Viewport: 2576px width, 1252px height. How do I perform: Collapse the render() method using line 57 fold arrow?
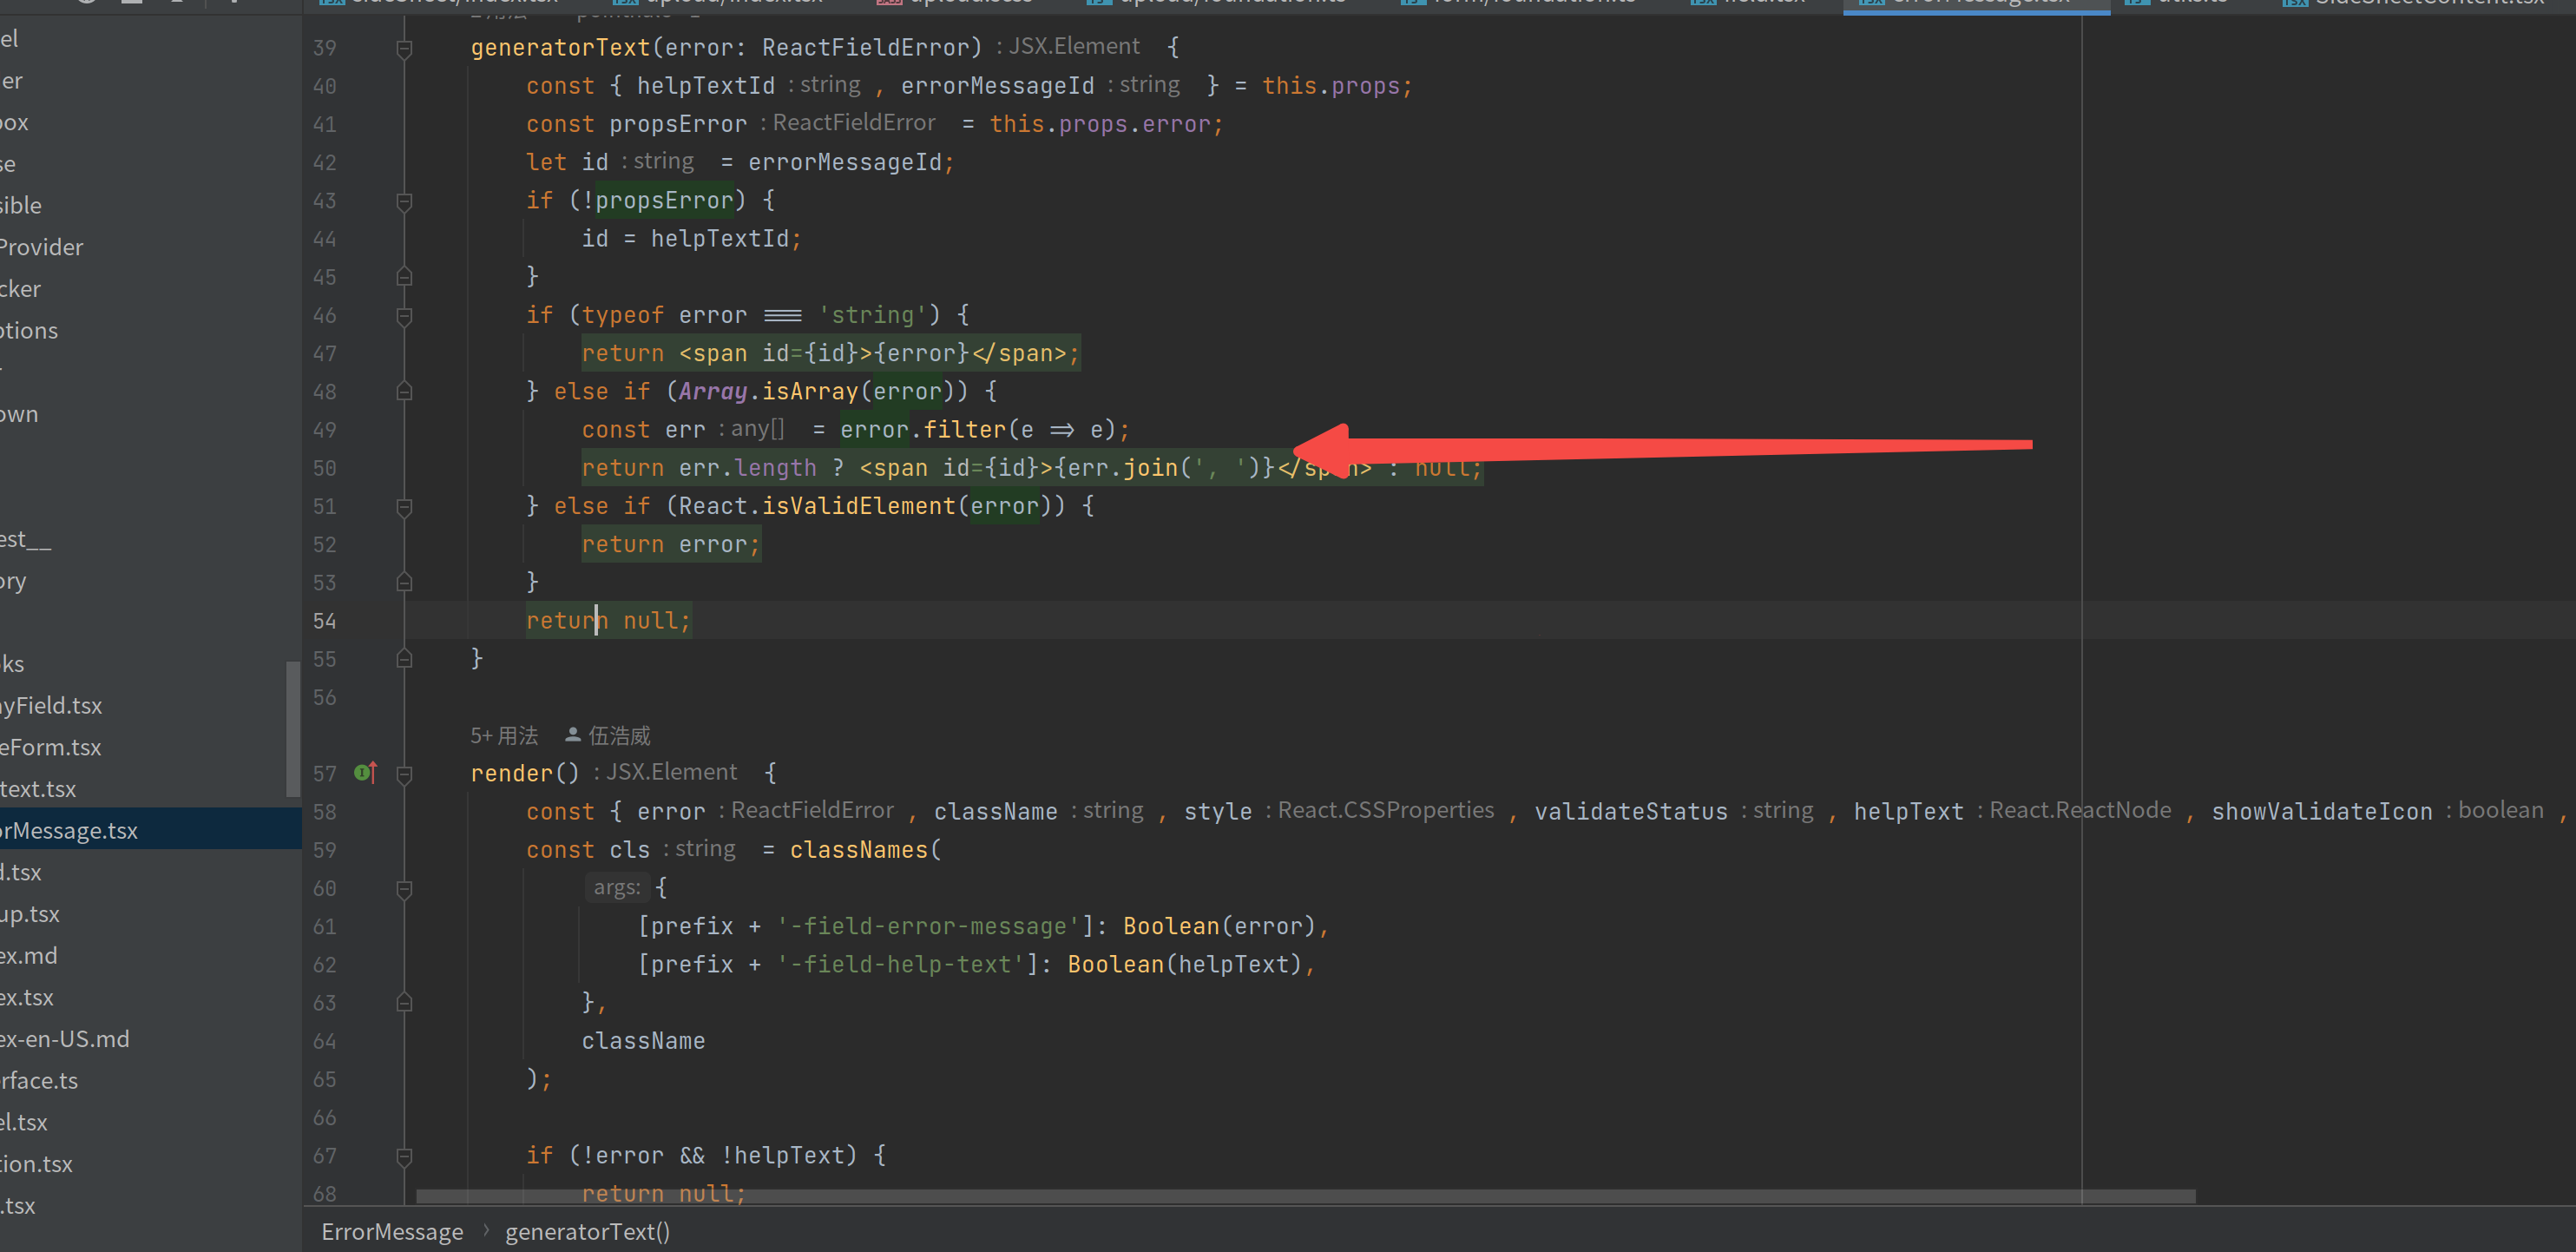click(x=405, y=777)
